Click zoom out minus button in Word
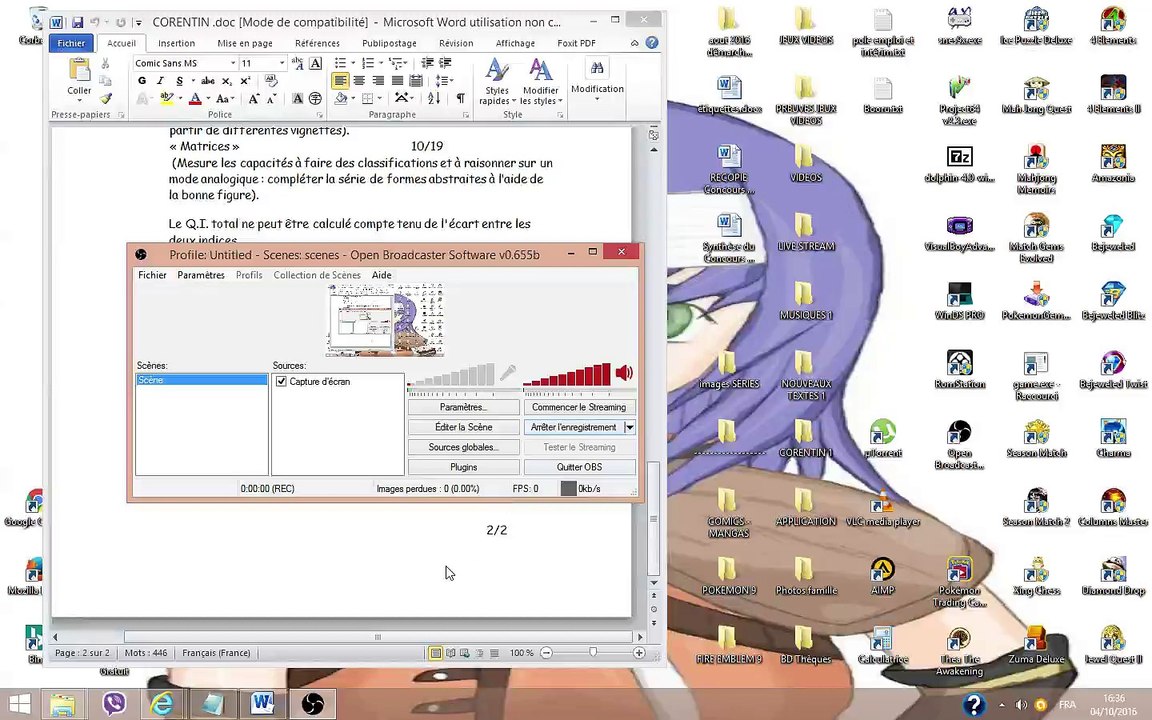The height and width of the screenshot is (720, 1152). point(546,652)
